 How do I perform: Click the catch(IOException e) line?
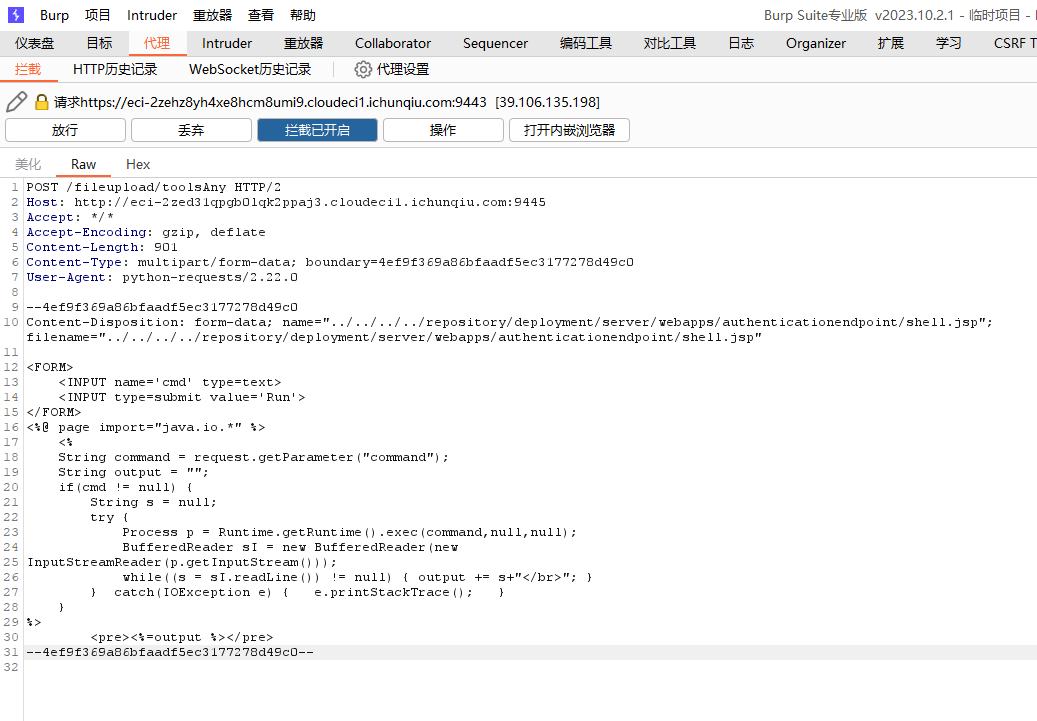(x=297, y=593)
